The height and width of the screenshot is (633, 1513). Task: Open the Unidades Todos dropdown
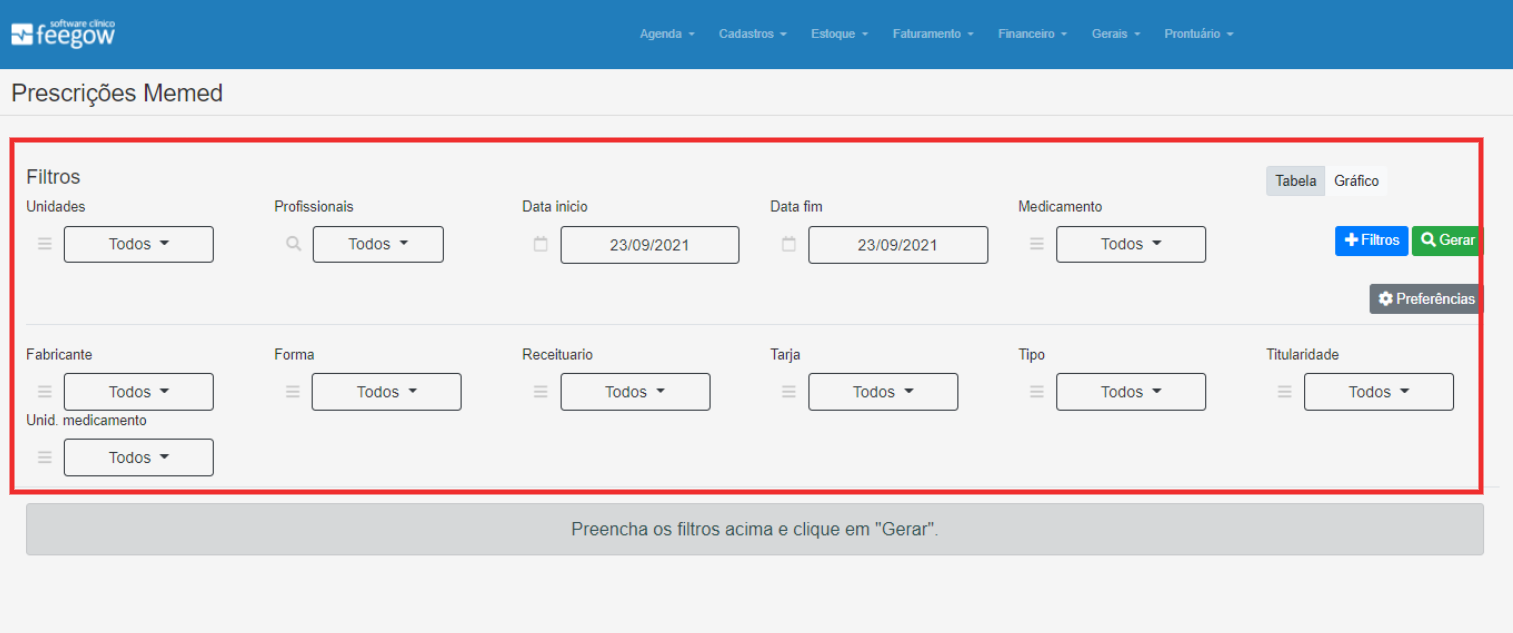tap(139, 244)
